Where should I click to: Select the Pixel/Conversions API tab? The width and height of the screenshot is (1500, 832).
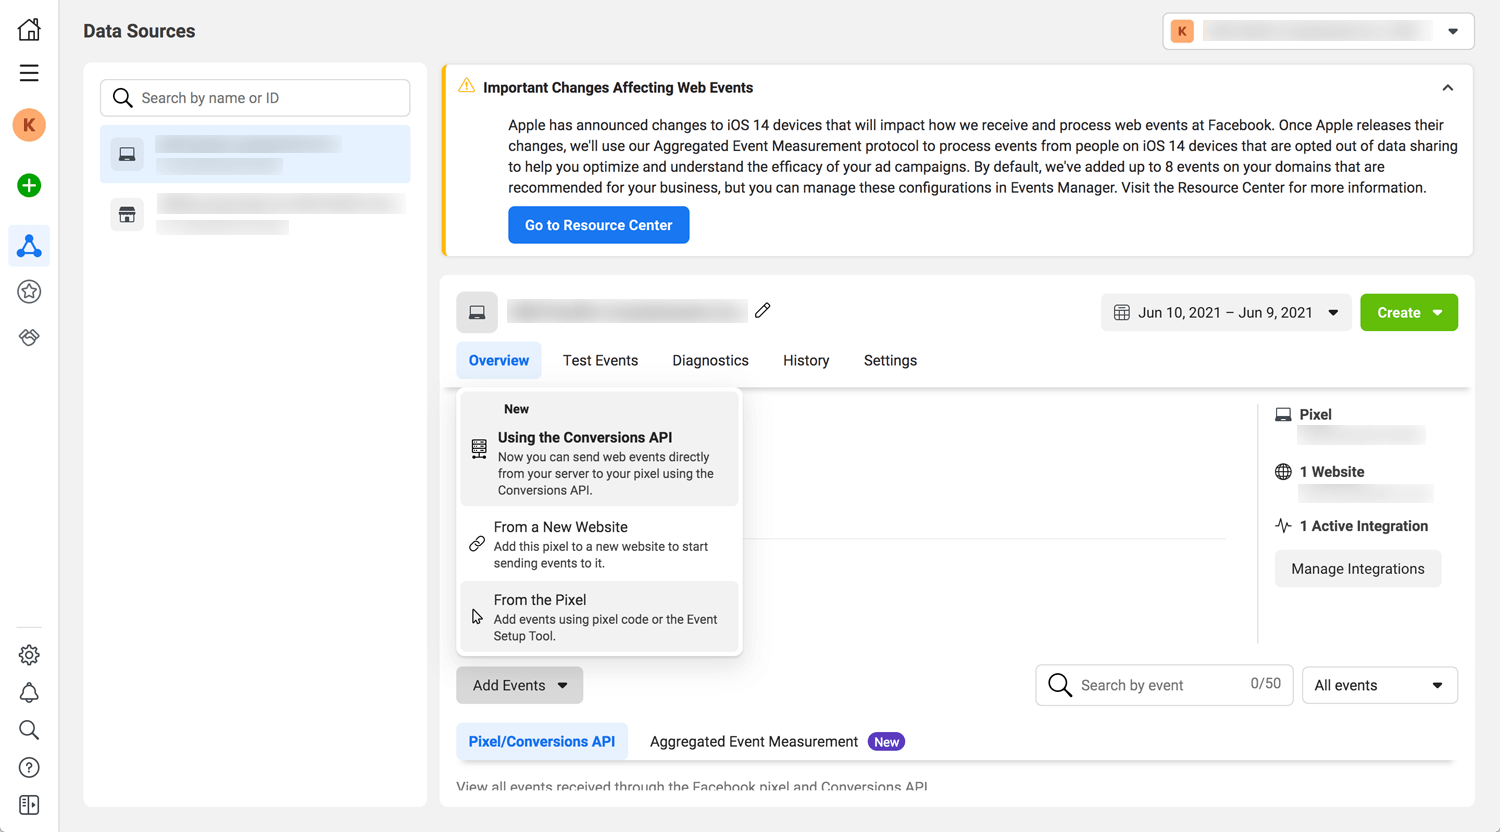(x=542, y=741)
